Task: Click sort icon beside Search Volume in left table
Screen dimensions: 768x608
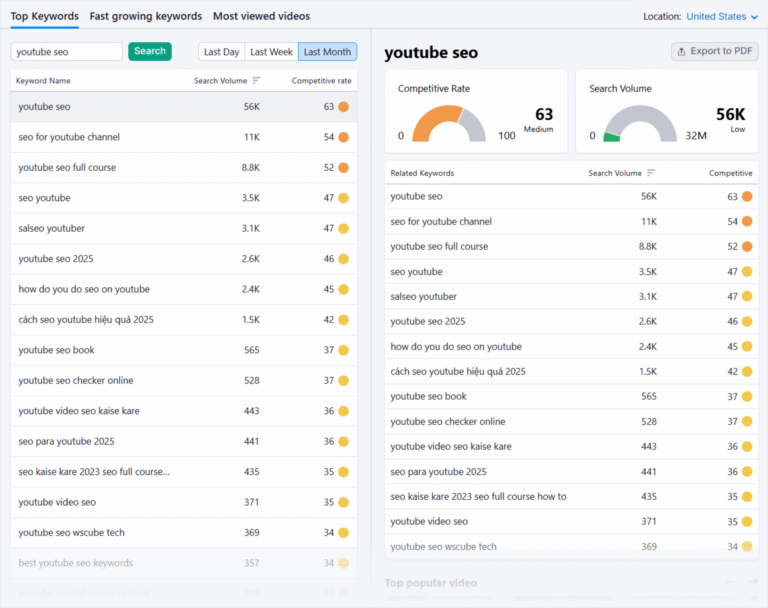Action: click(x=256, y=80)
